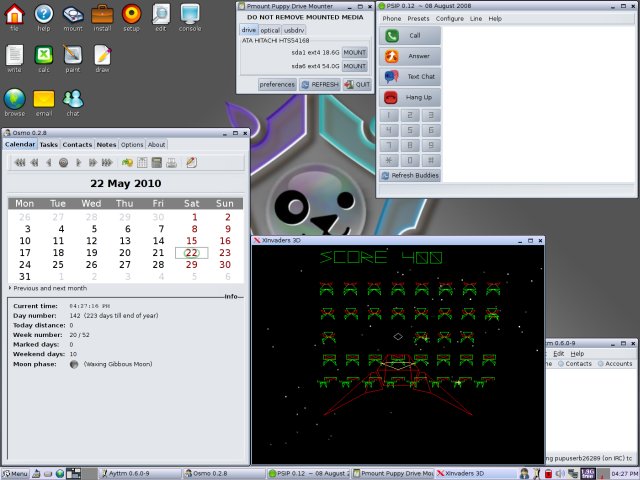Open the date calculator icon in Osmo
Image resolution: width=640 pixels, height=480 pixels.
(156, 163)
